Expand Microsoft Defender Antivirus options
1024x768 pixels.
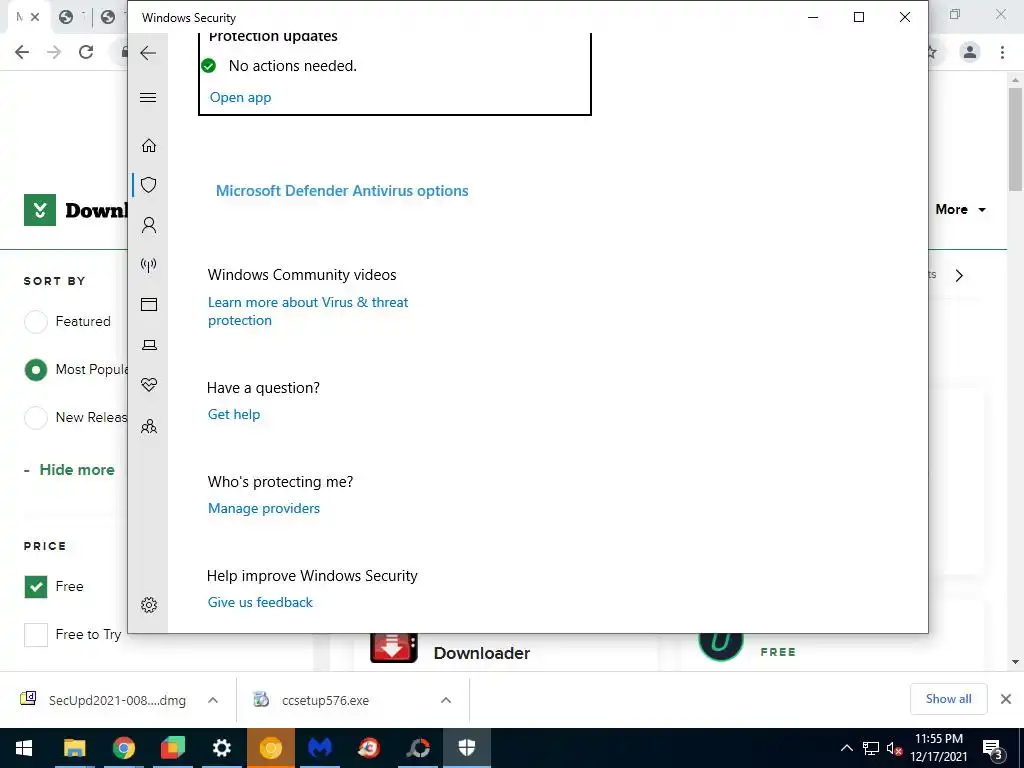point(342,191)
